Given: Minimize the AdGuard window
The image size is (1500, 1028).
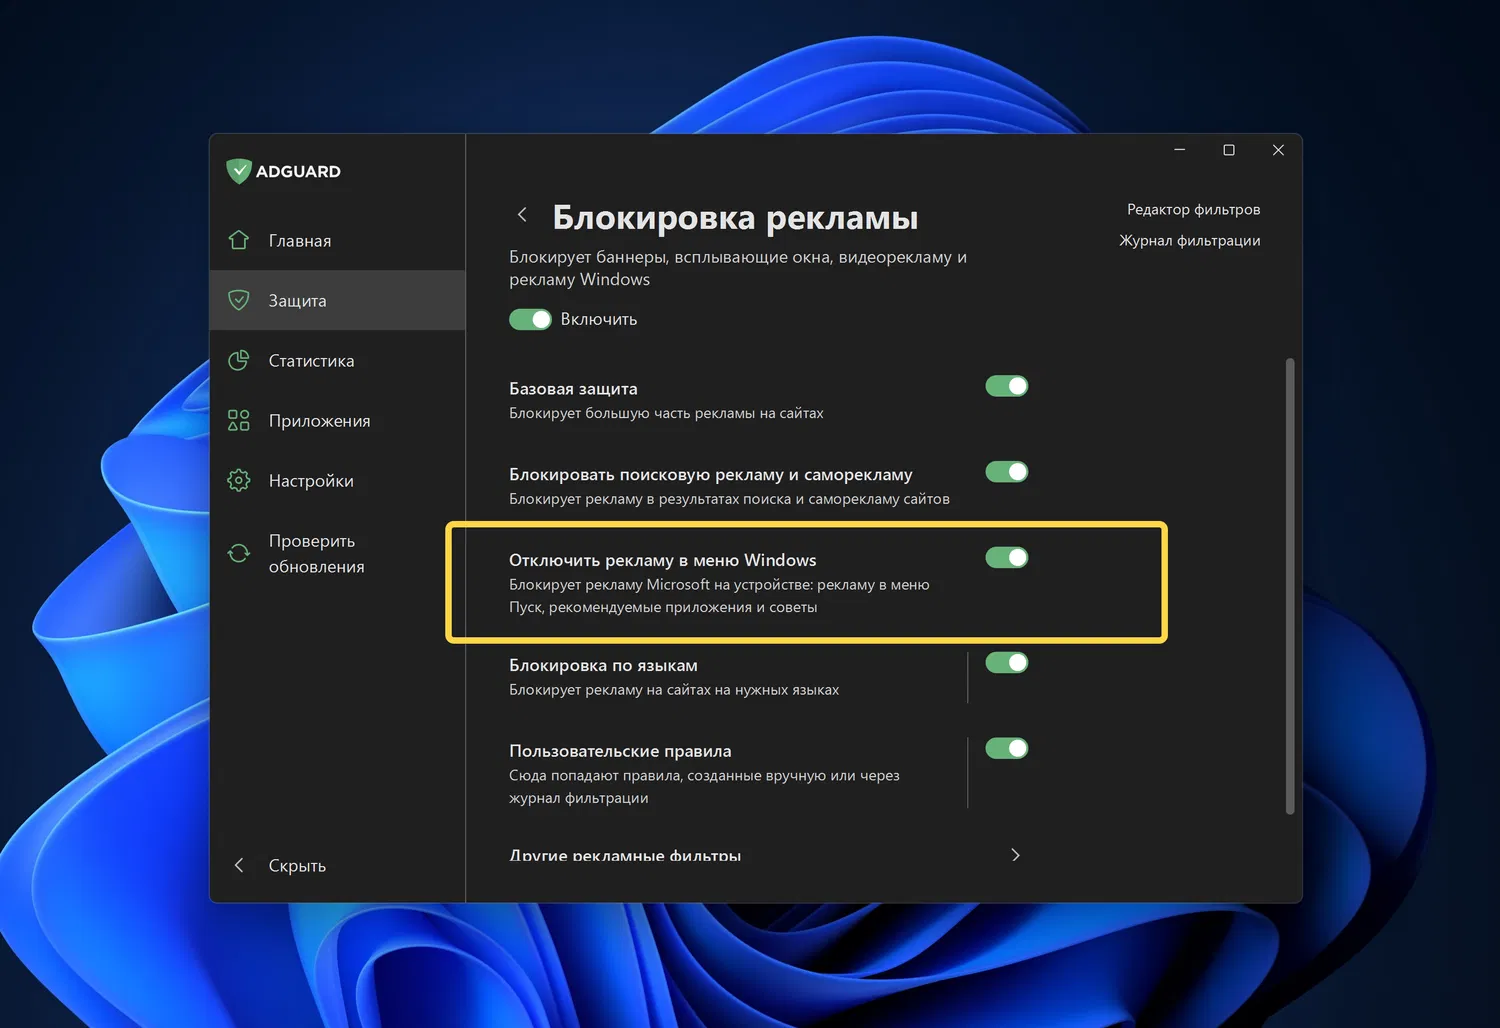Looking at the screenshot, I should pyautogui.click(x=1180, y=150).
